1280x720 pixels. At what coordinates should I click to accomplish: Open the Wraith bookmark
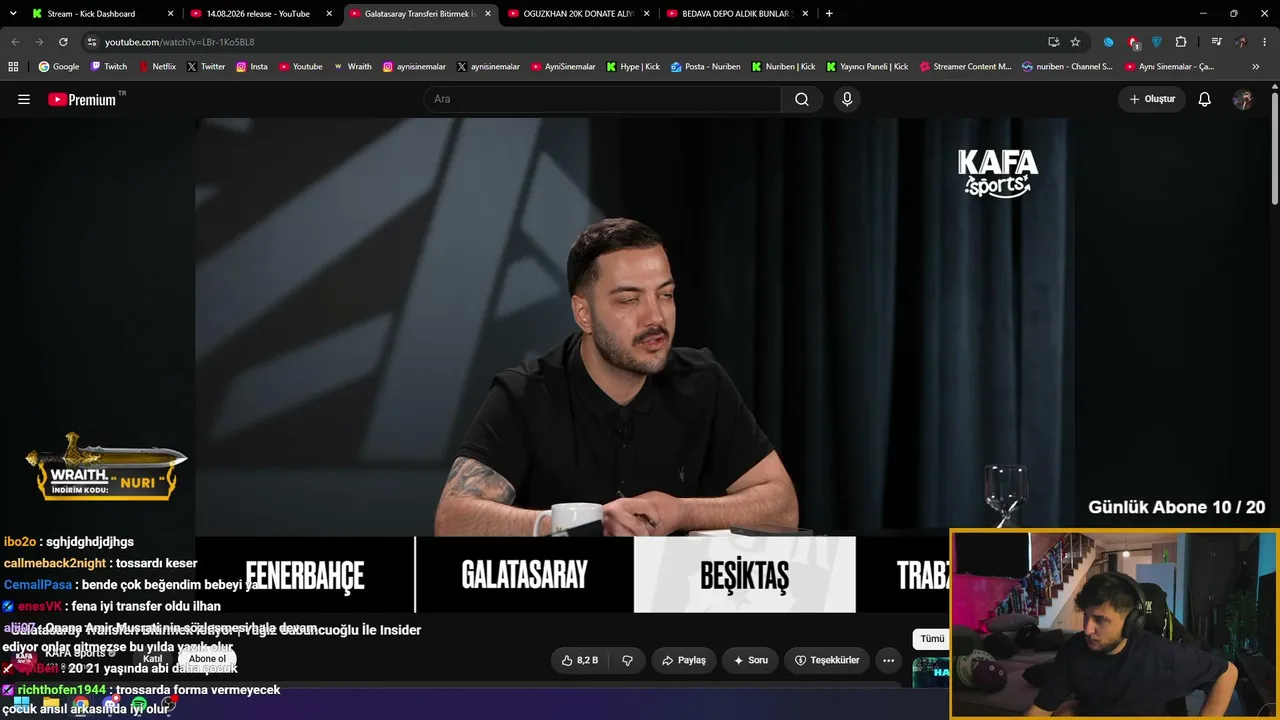[x=353, y=67]
